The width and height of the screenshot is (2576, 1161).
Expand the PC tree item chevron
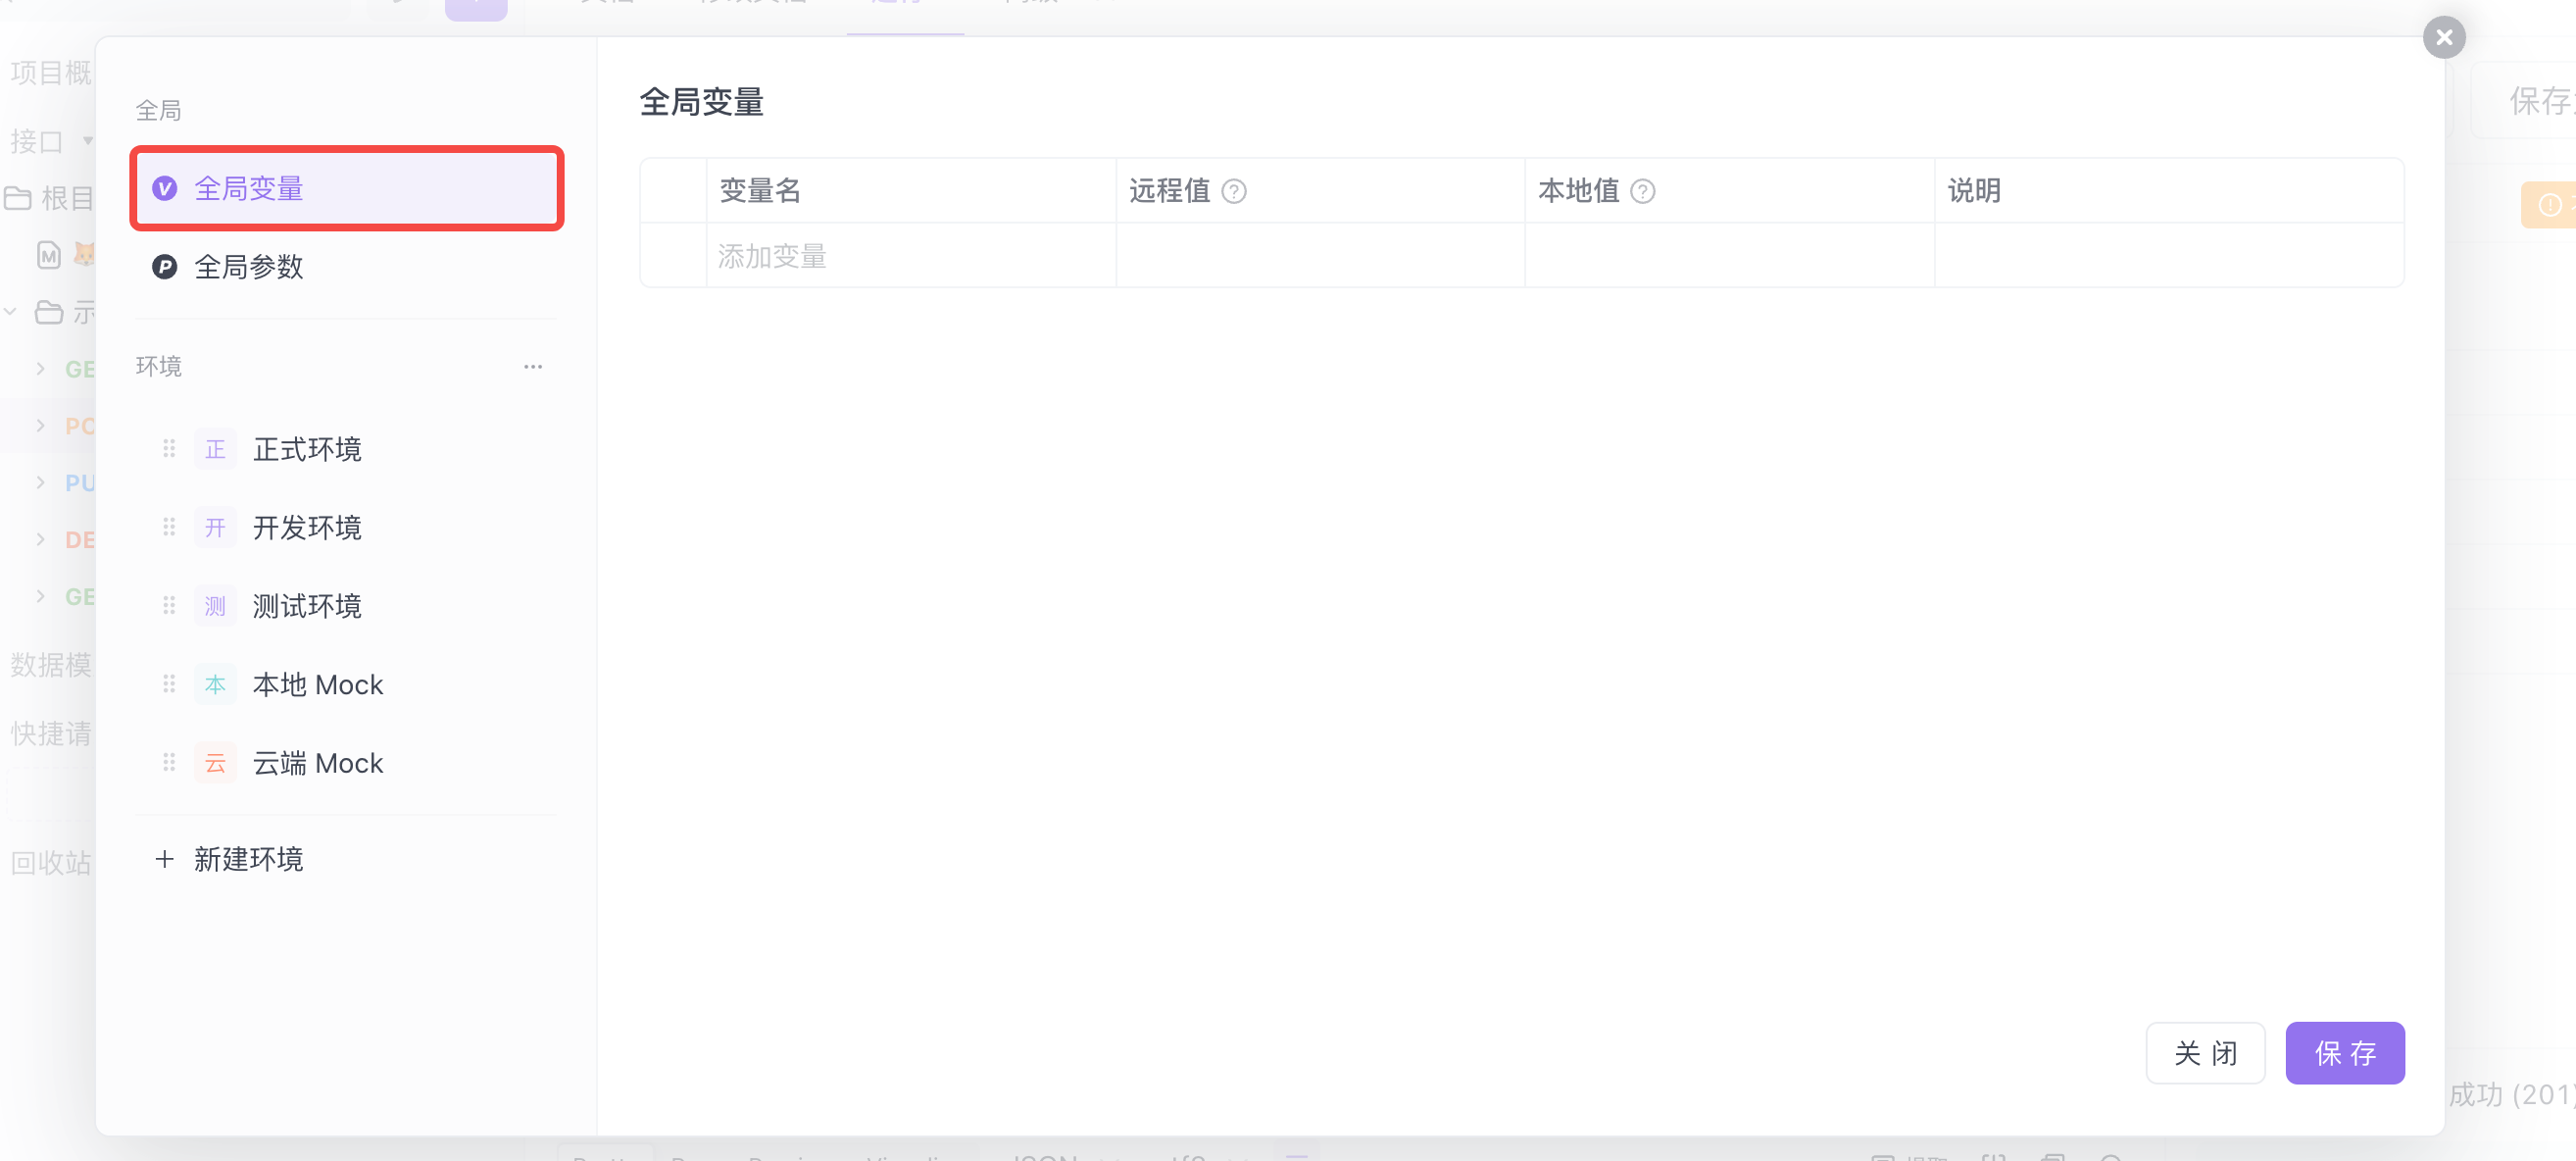tap(40, 425)
